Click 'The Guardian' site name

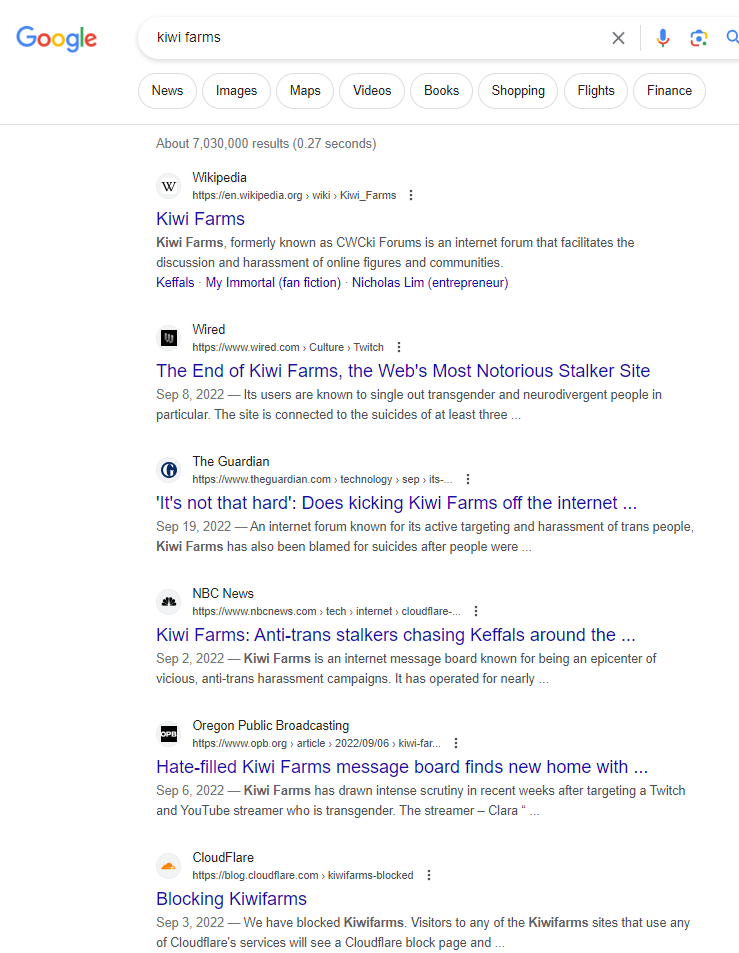(x=231, y=461)
